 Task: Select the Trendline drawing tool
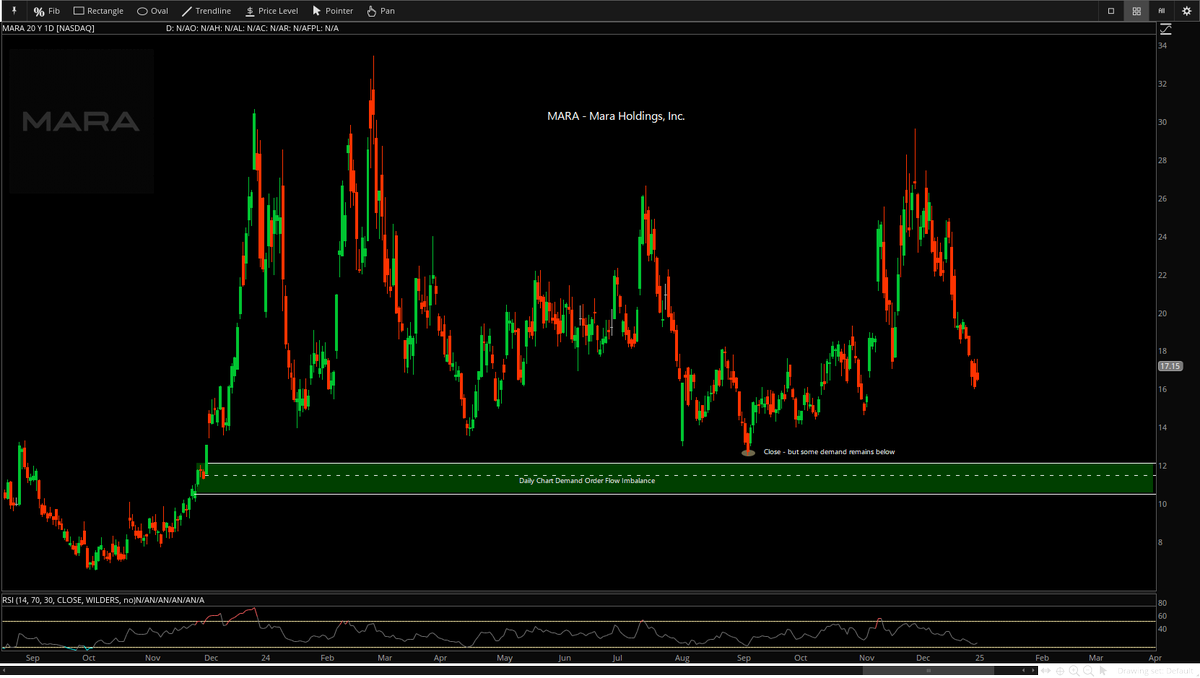point(206,11)
